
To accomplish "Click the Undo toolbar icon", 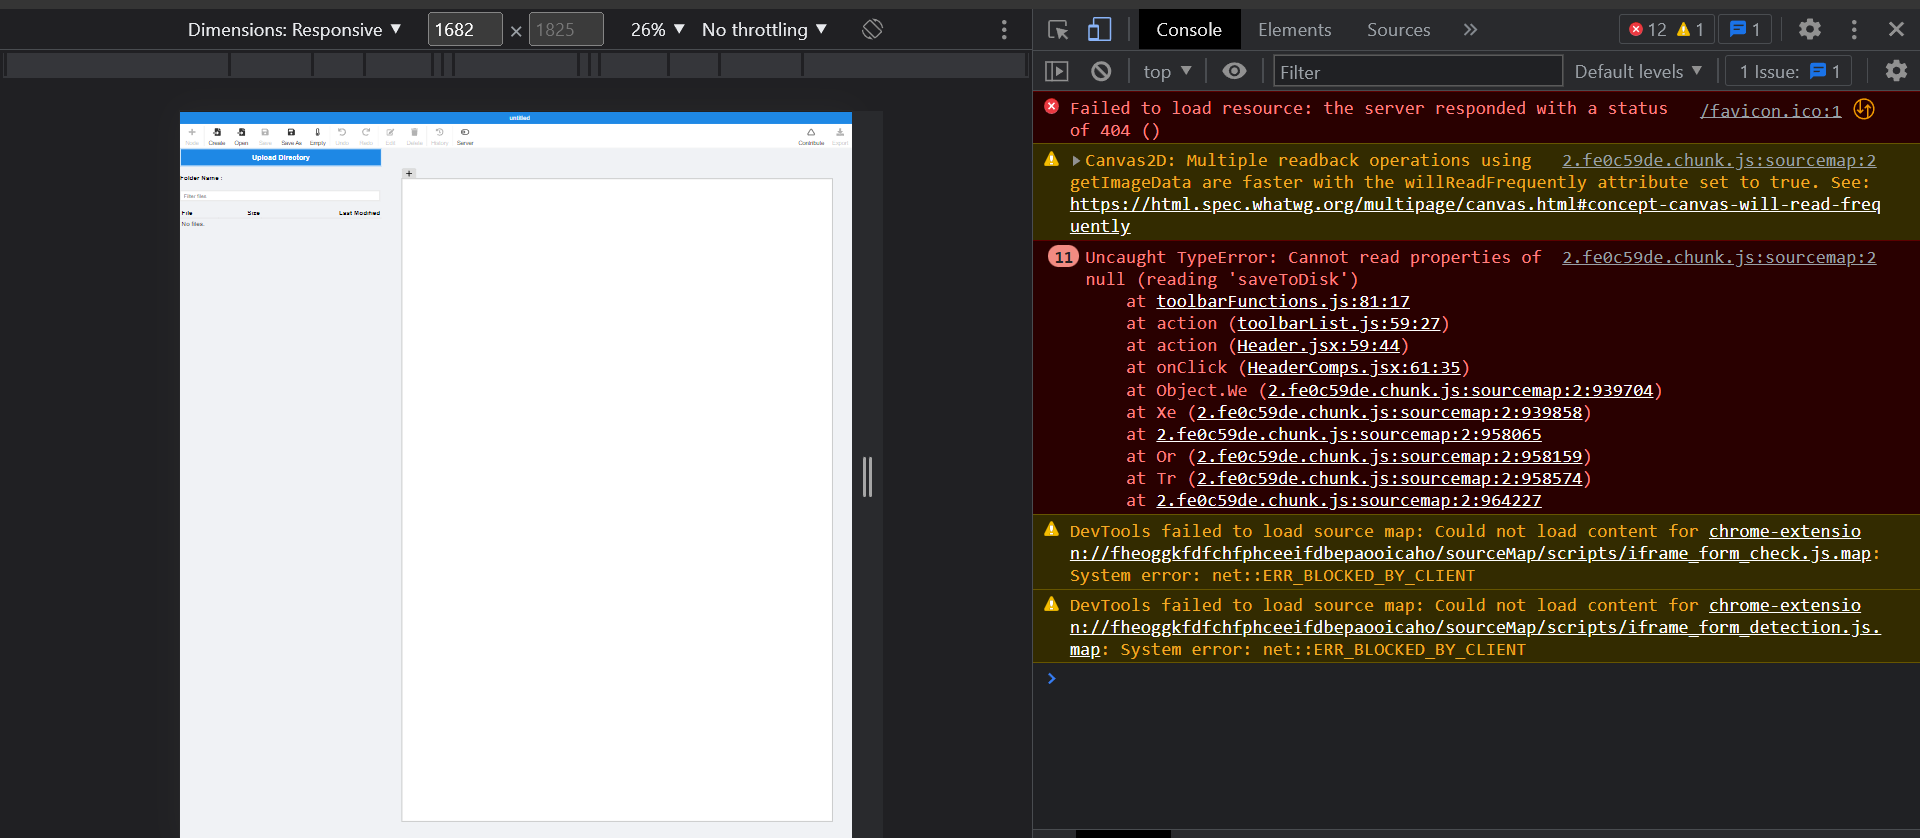I will pyautogui.click(x=342, y=132).
